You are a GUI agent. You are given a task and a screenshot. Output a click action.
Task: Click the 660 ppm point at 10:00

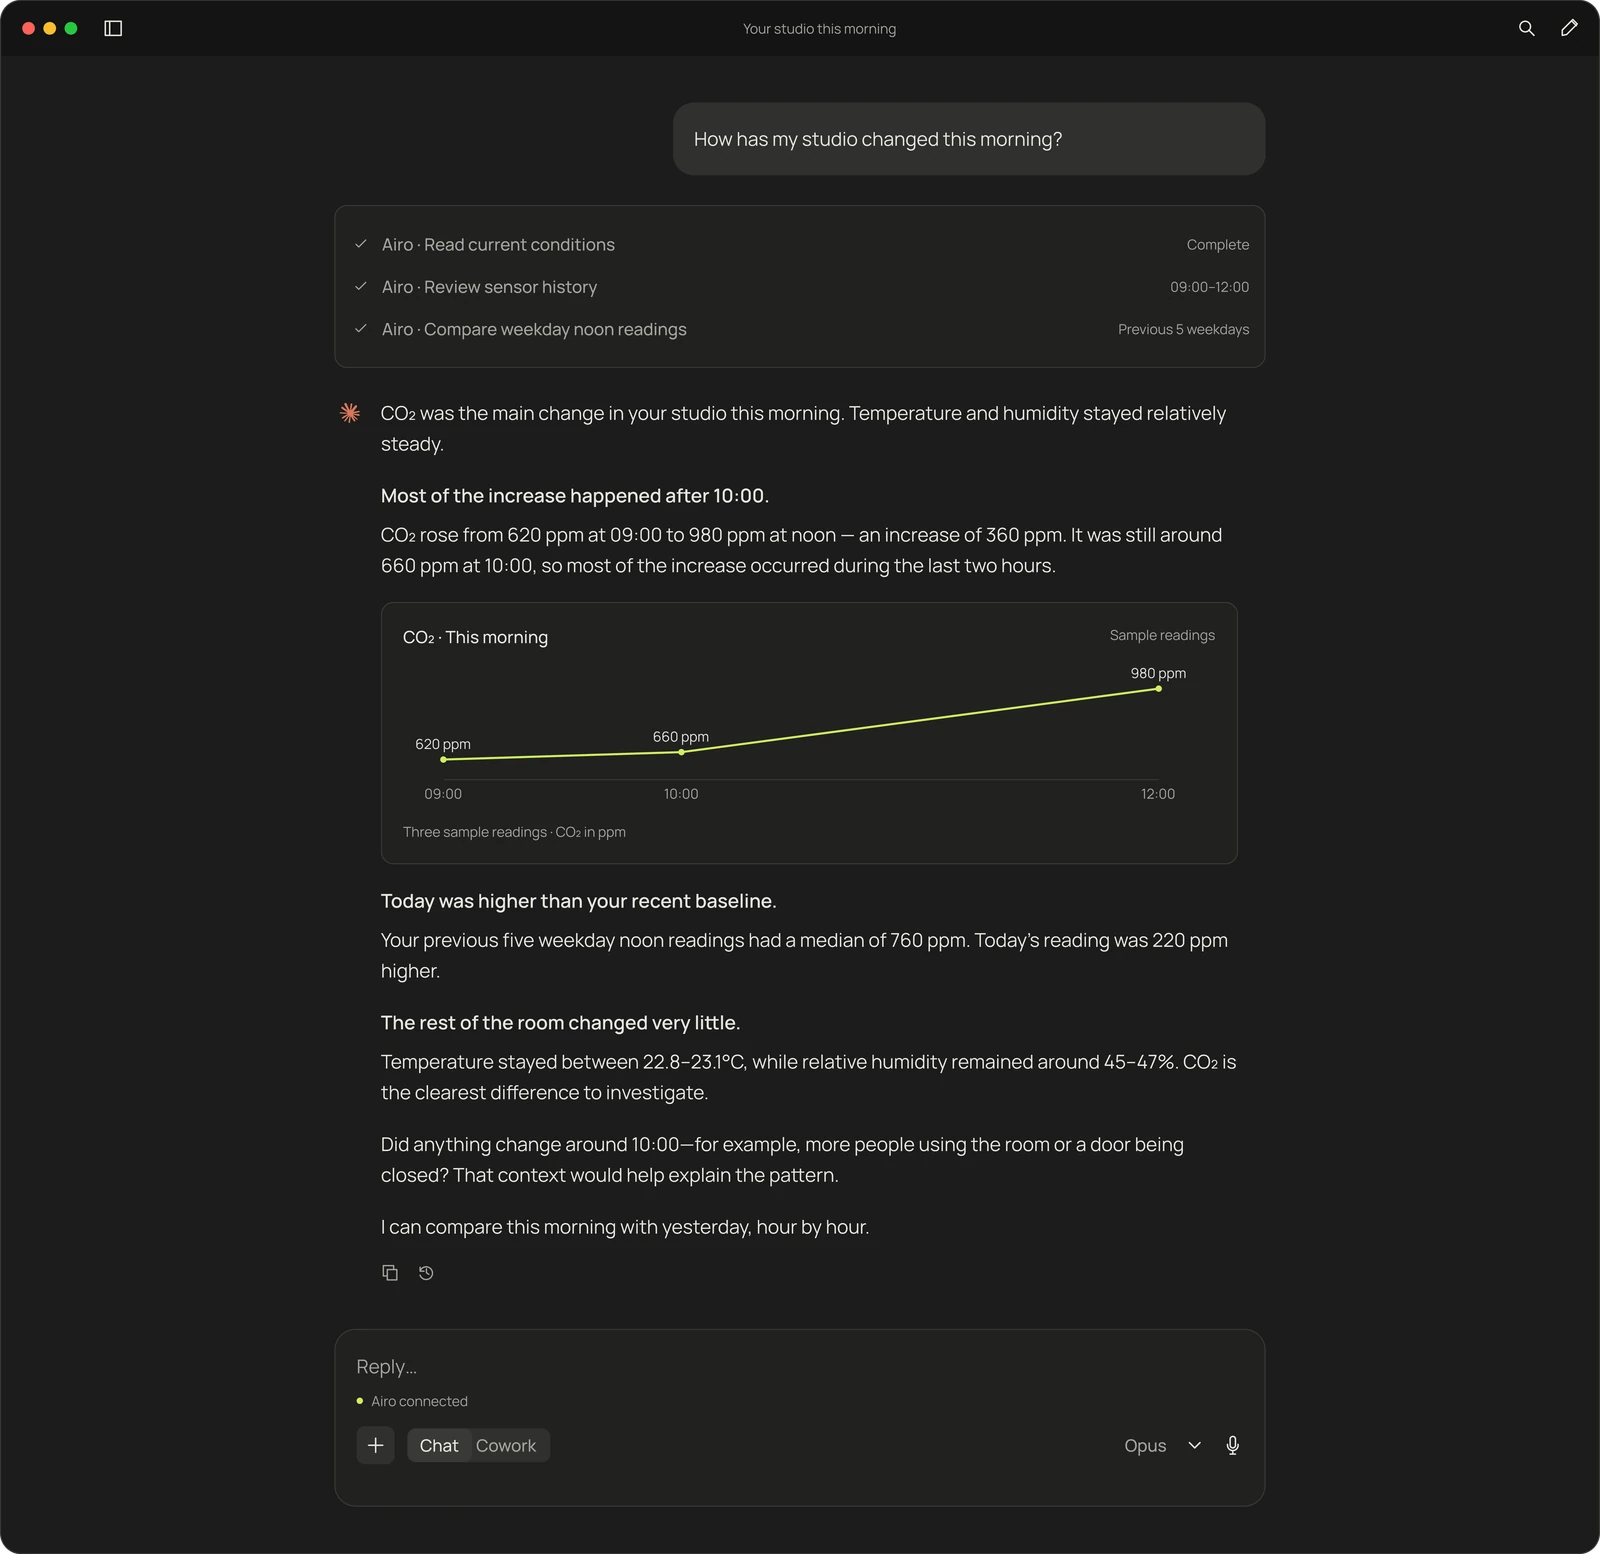click(681, 752)
